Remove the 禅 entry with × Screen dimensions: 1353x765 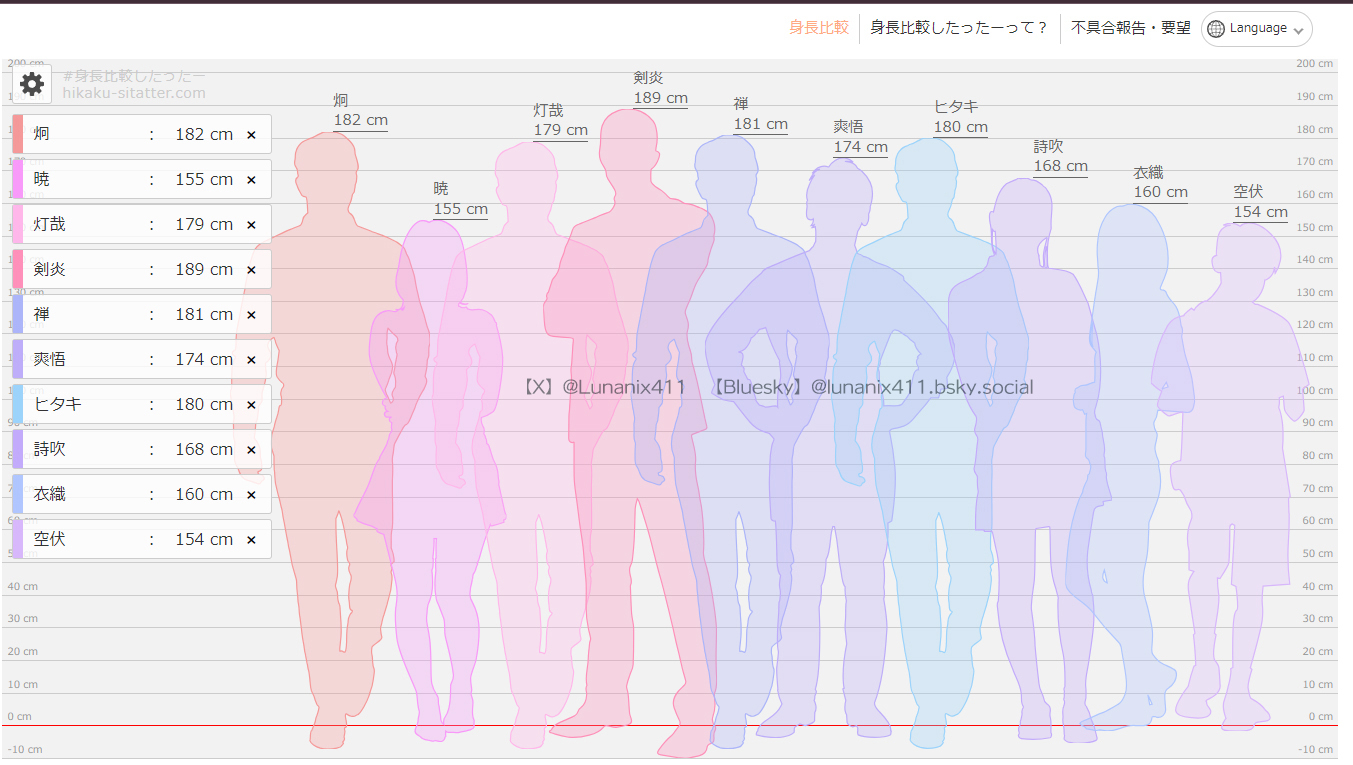click(251, 314)
